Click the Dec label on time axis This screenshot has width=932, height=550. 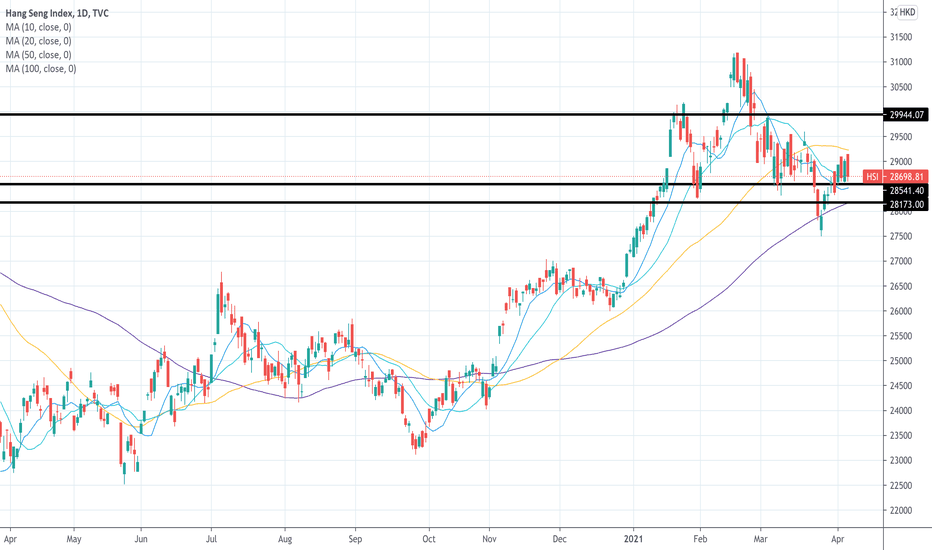click(x=559, y=539)
